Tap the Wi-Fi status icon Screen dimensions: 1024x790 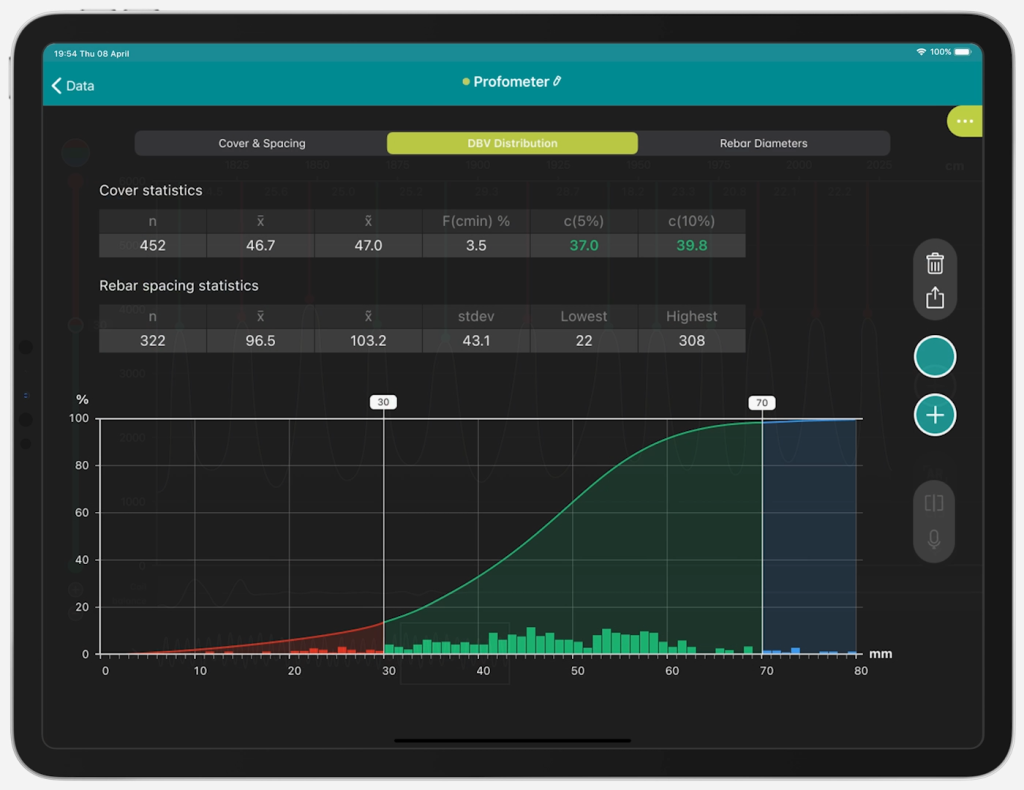click(x=921, y=52)
